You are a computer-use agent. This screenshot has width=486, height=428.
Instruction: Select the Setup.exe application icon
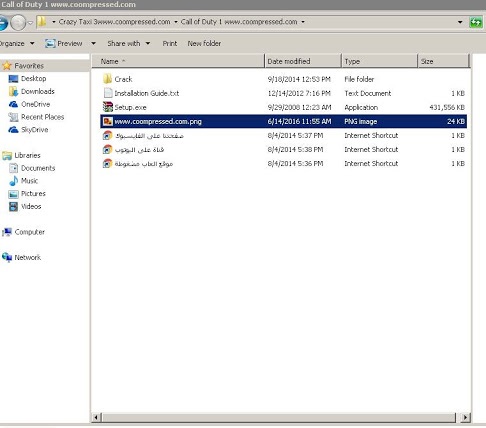coord(107,107)
